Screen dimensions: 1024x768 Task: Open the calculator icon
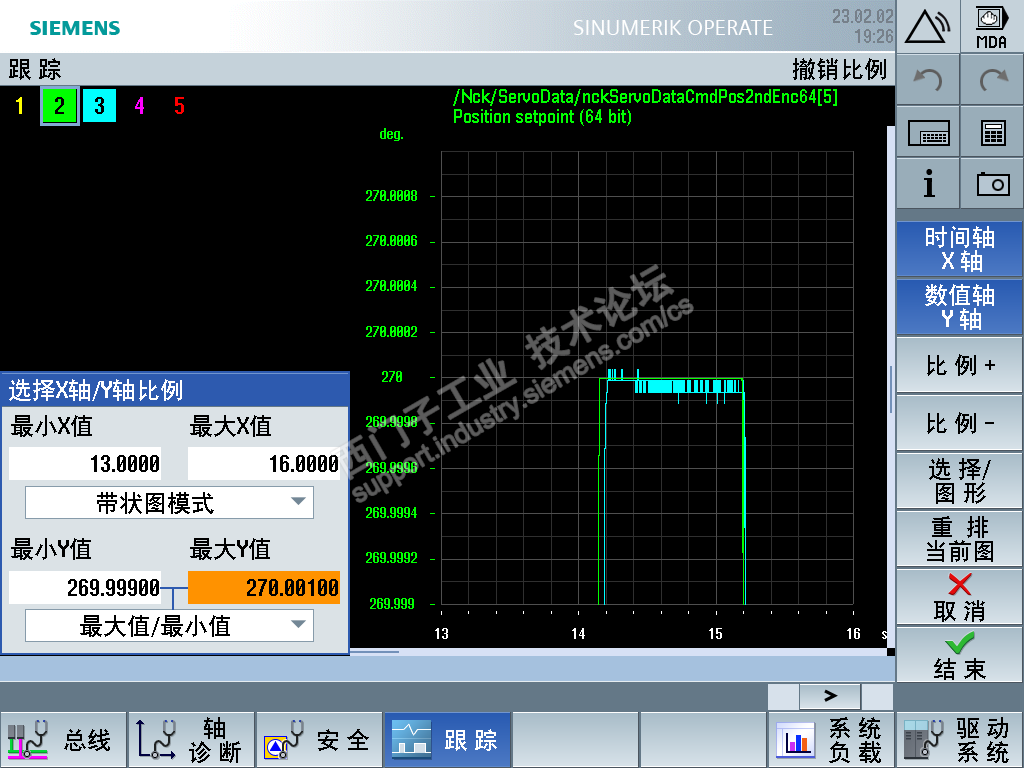pyautogui.click(x=993, y=133)
